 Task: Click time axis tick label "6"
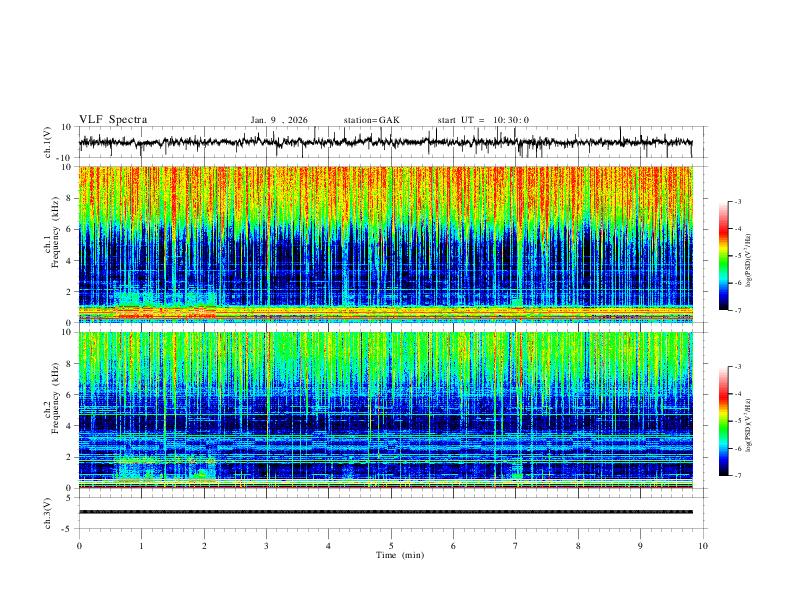coord(453,546)
